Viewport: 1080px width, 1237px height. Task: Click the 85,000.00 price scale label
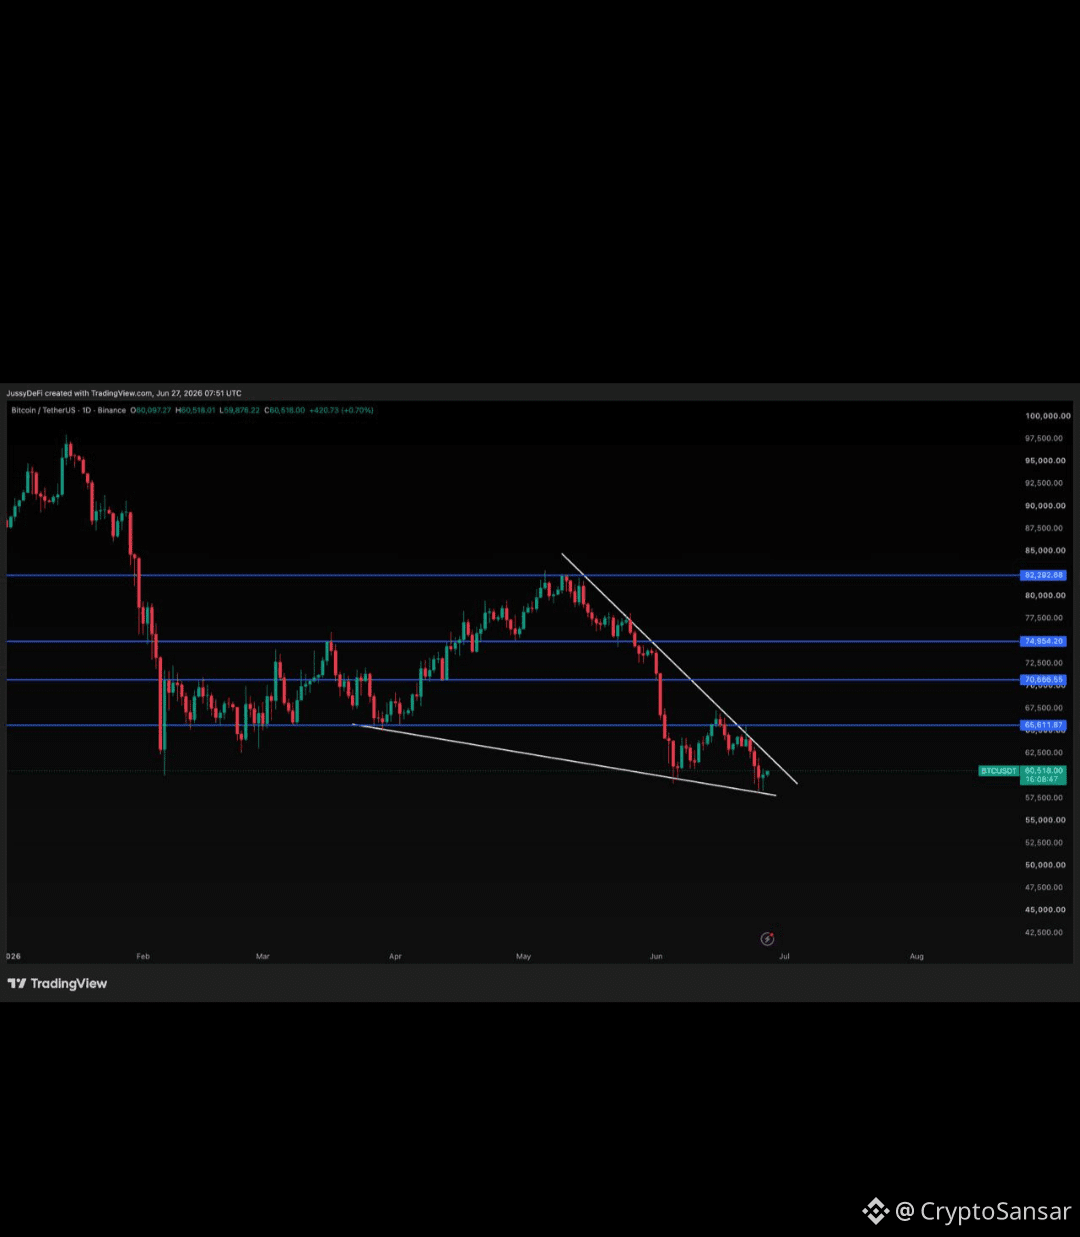pos(1045,551)
